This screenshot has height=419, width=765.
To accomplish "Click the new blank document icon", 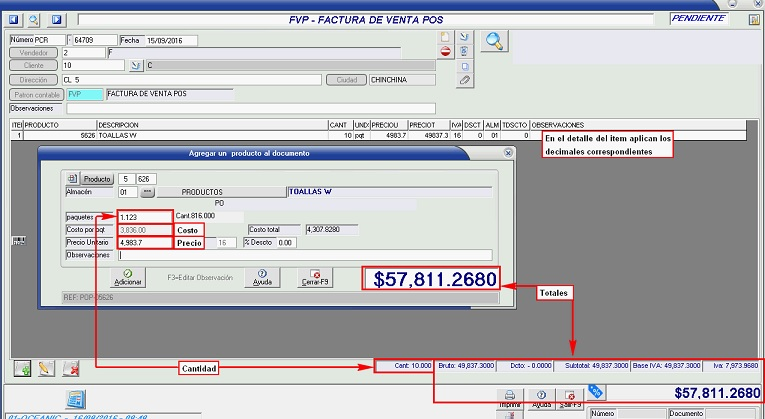I will [445, 38].
